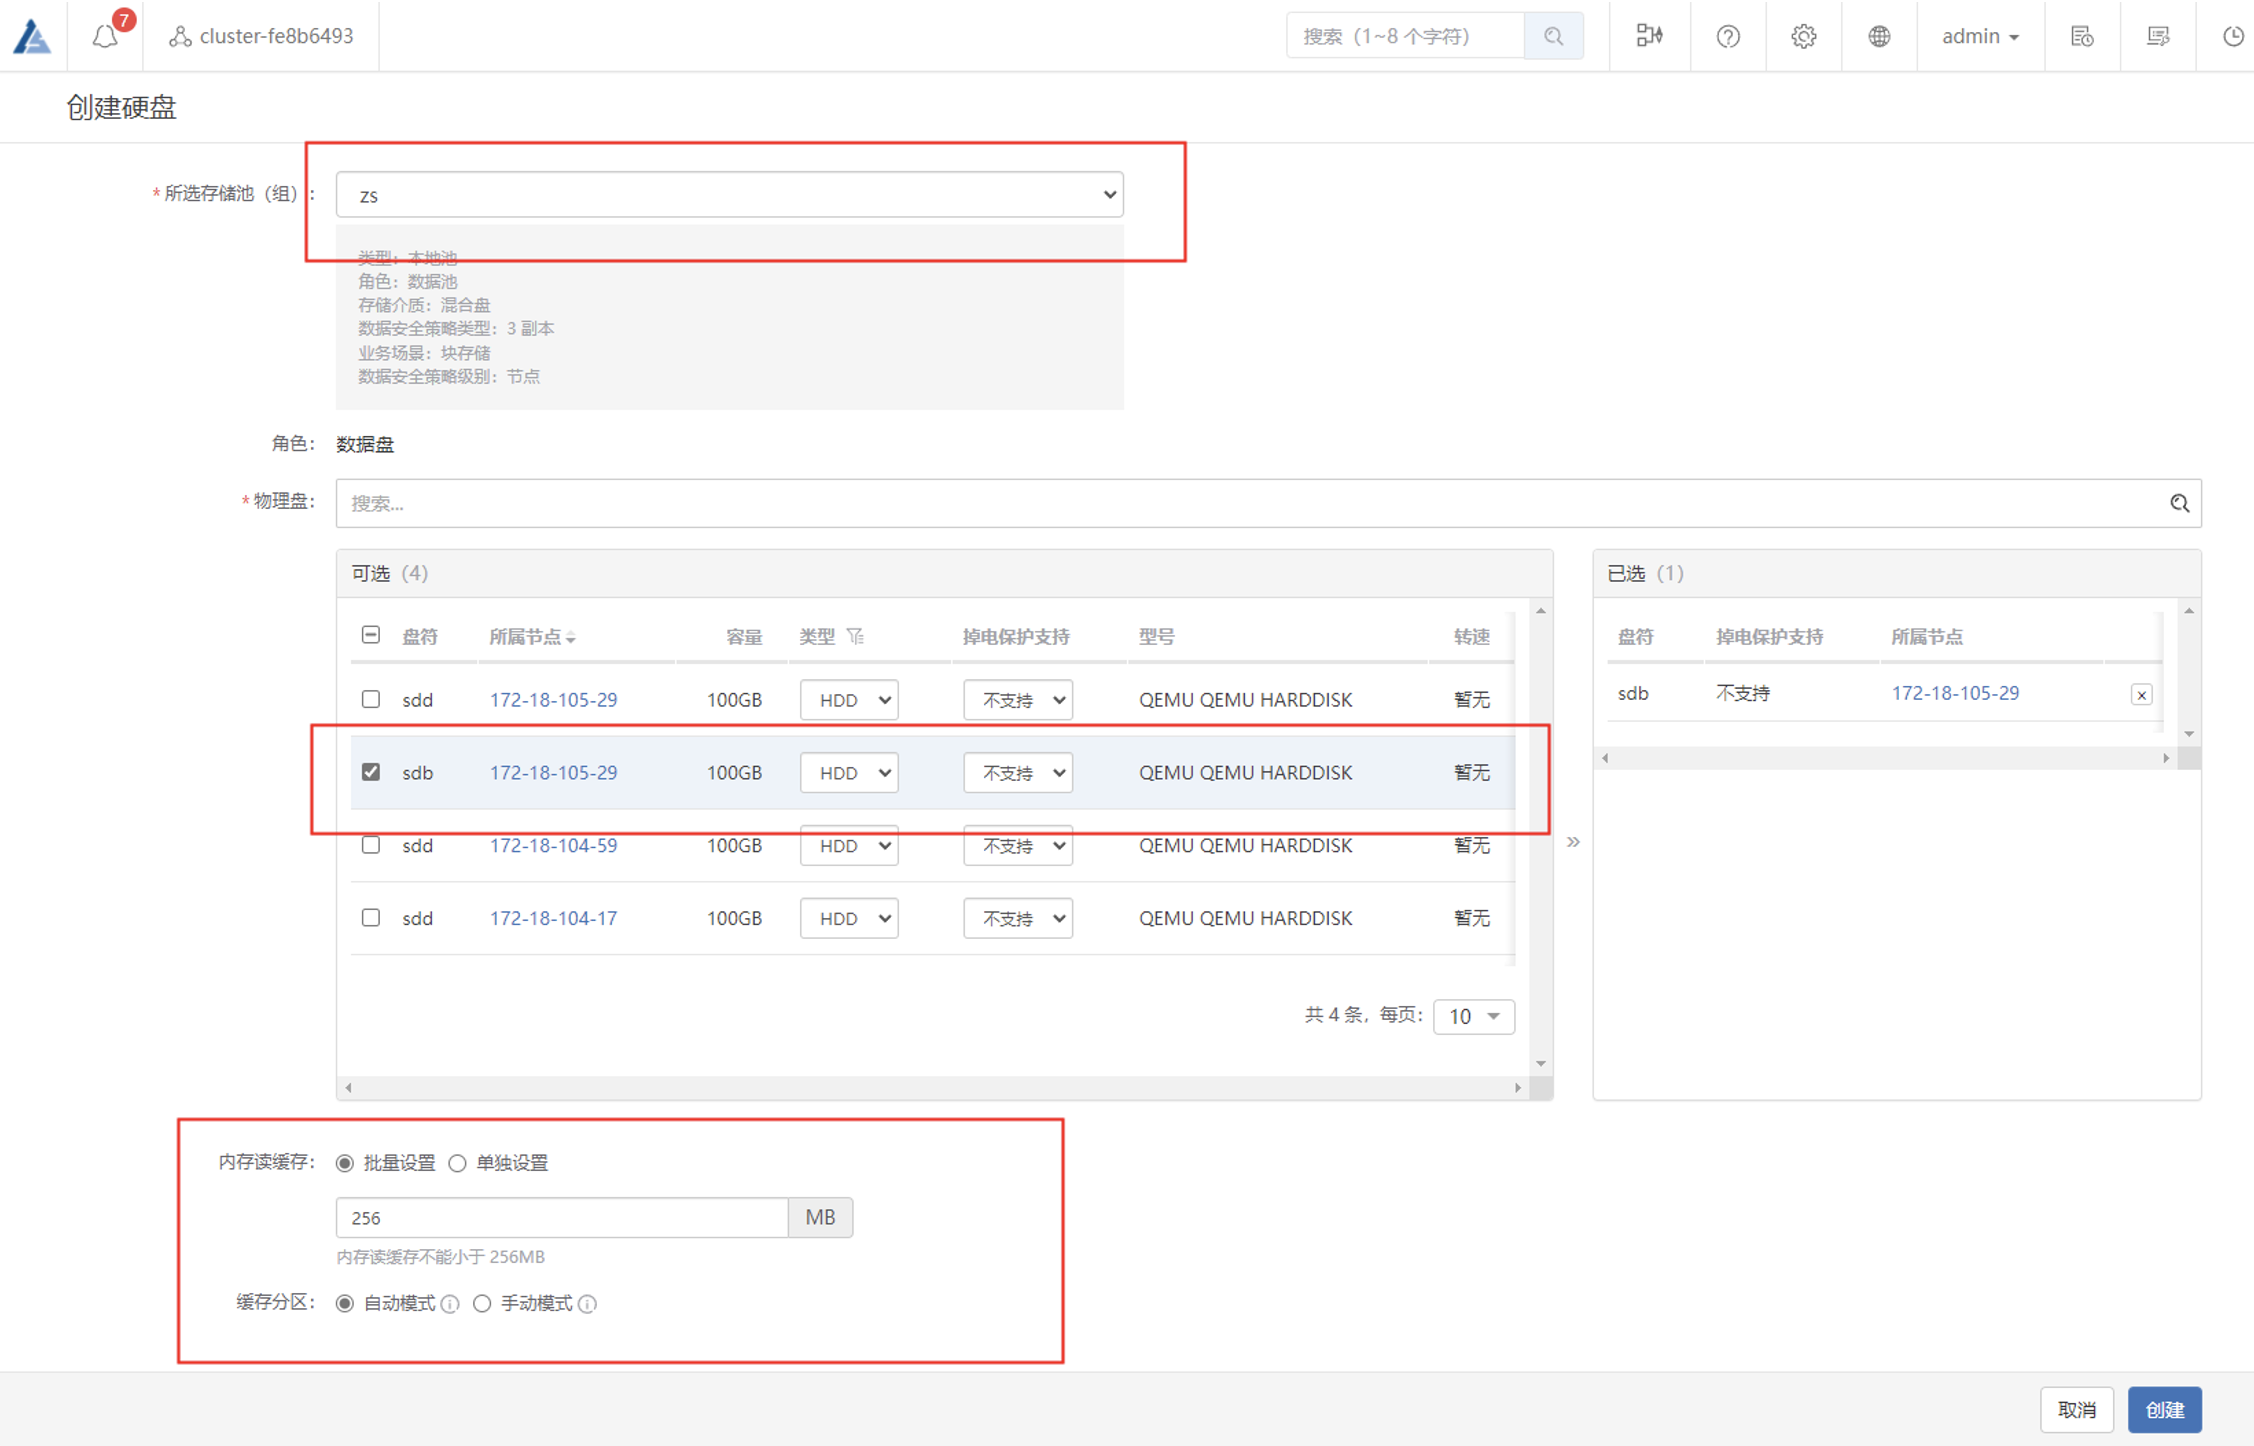This screenshot has width=2254, height=1446.
Task: Open the storage pool zs dropdown
Action: (729, 195)
